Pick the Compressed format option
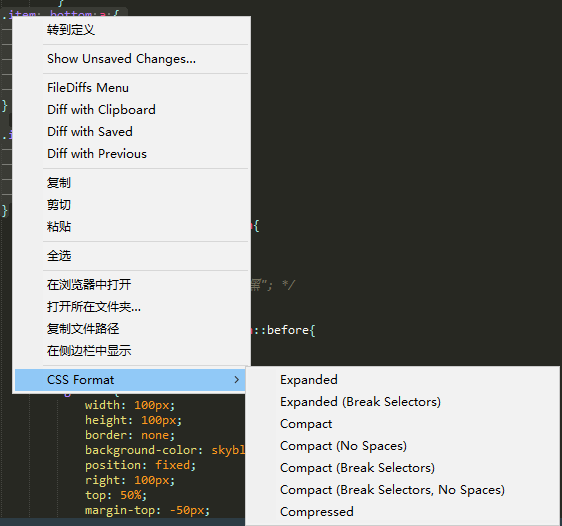 403,512
